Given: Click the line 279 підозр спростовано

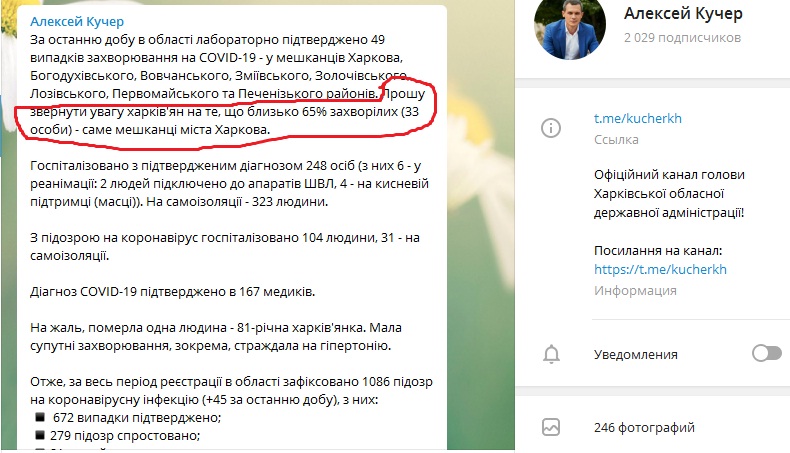Looking at the screenshot, I should pyautogui.click(x=124, y=435).
